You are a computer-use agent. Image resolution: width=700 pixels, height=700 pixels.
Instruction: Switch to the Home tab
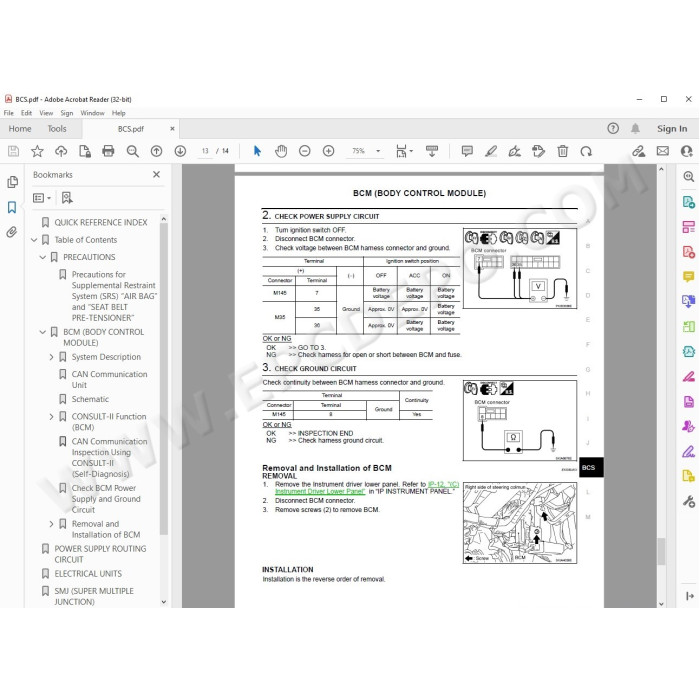click(x=20, y=129)
